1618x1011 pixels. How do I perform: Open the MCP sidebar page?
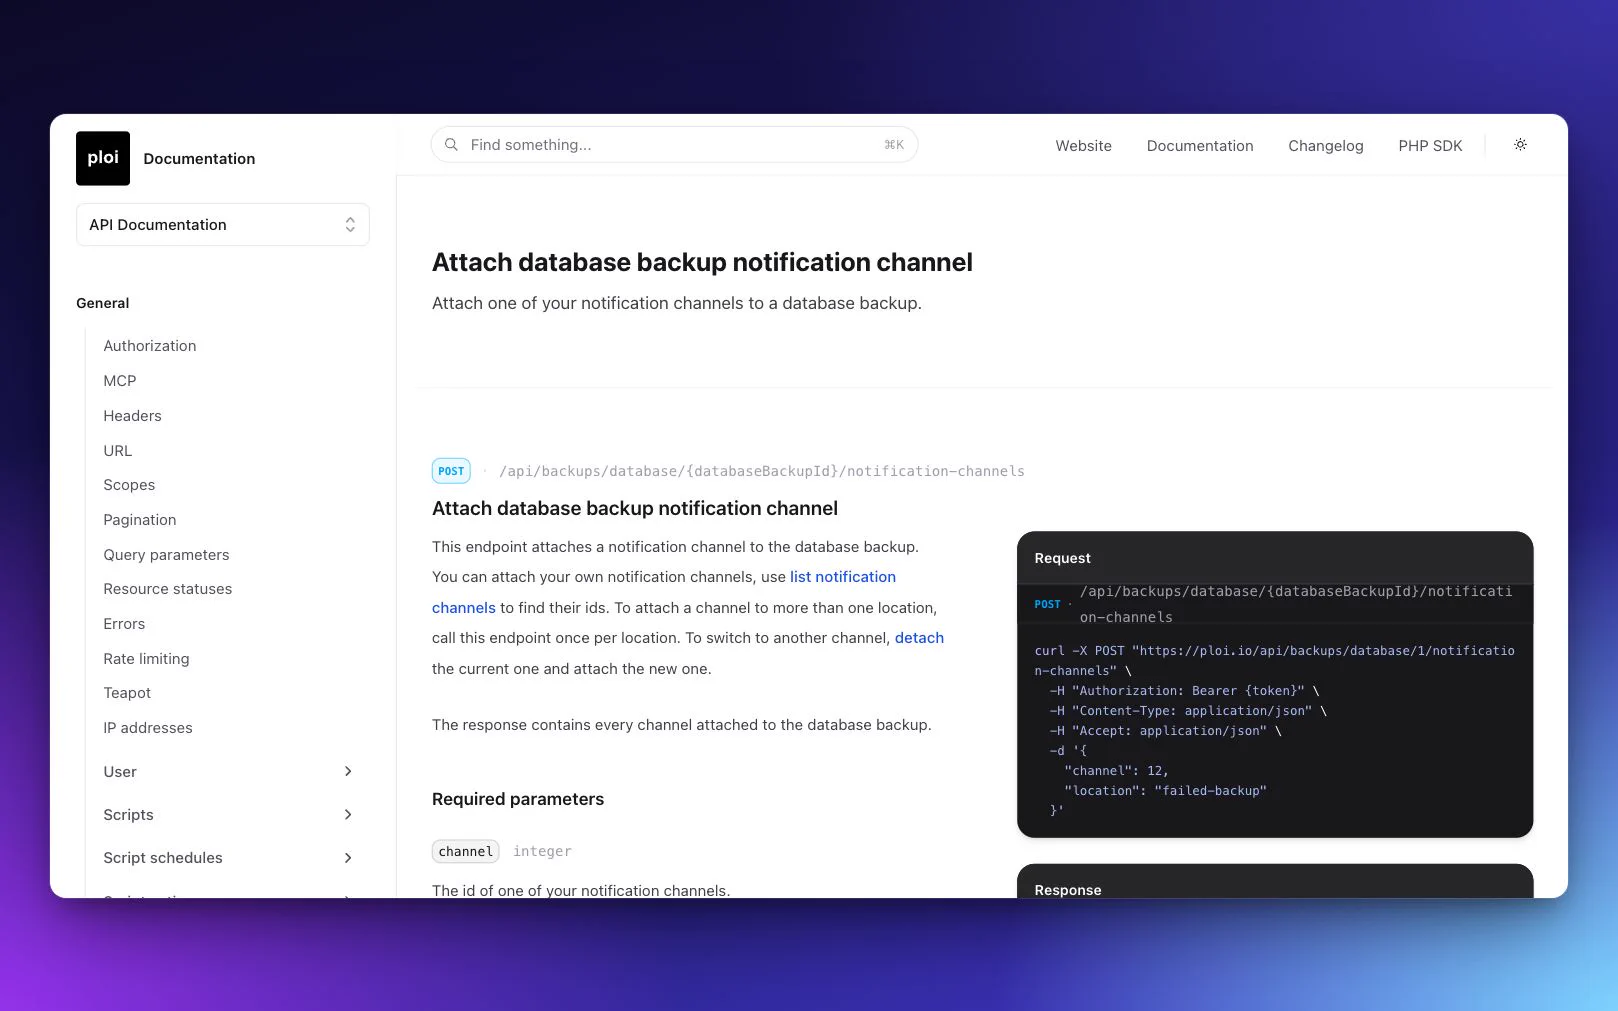[x=120, y=381]
